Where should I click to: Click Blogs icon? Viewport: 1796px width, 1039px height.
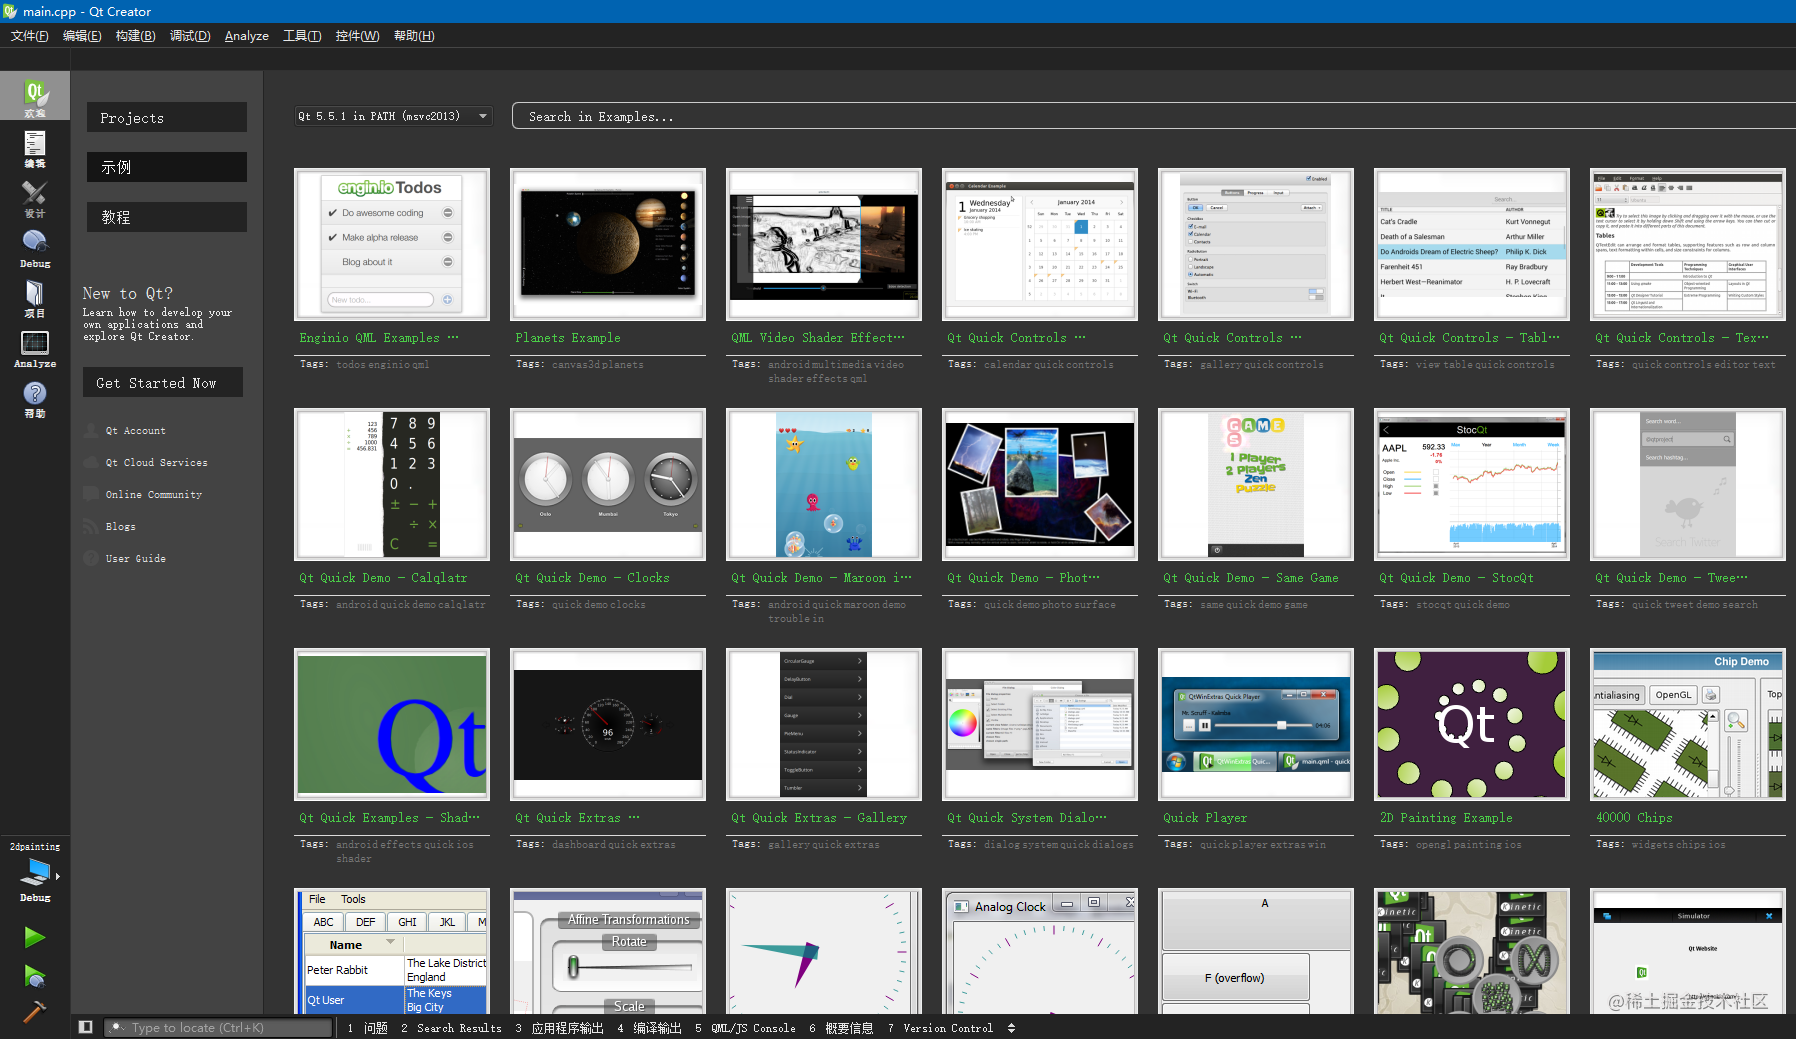tap(92, 527)
